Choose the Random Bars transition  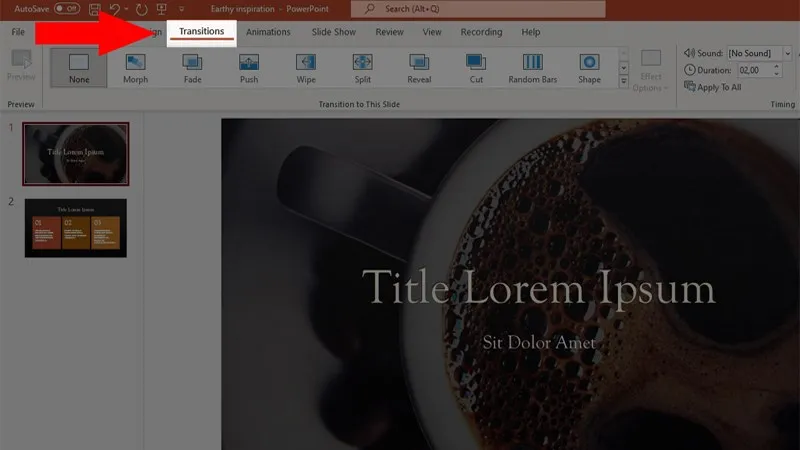(x=533, y=67)
